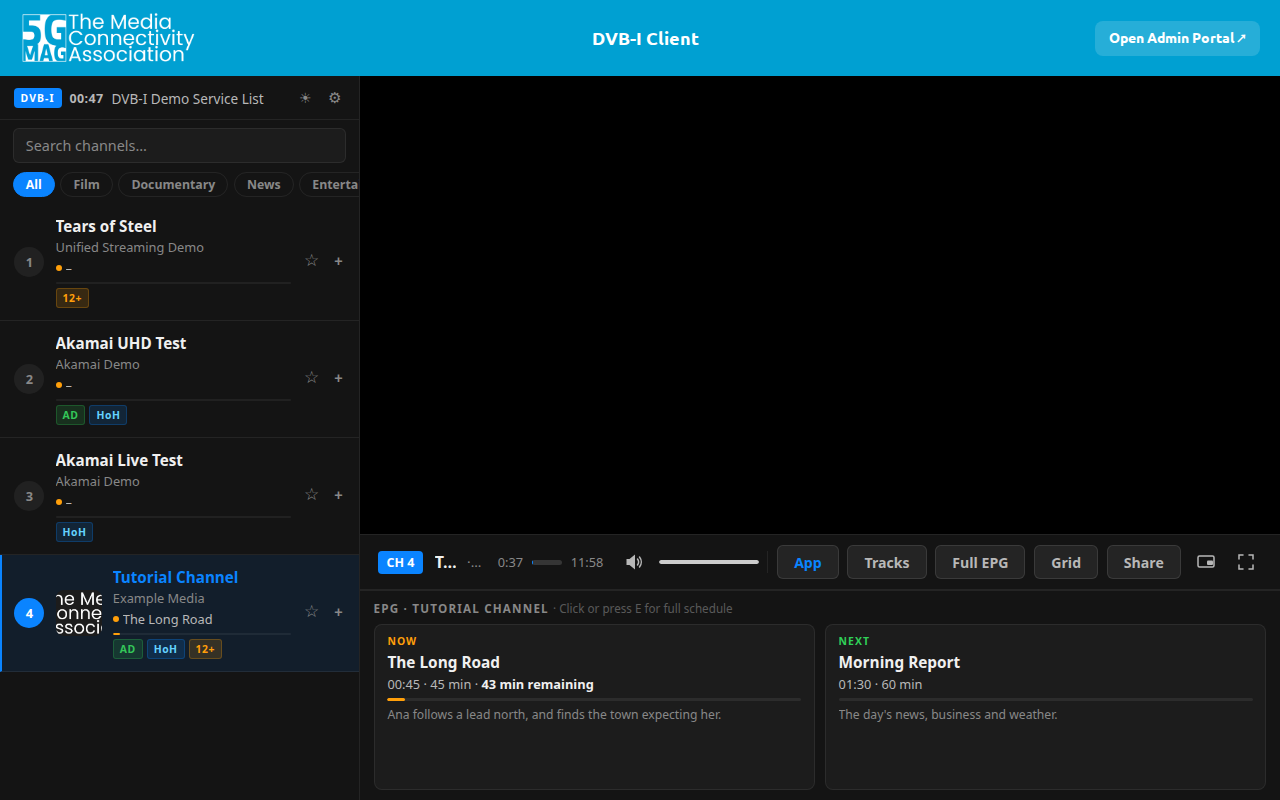Click the 5G MAG logo in header
Viewport: 1280px width, 800px height.
[108, 38]
